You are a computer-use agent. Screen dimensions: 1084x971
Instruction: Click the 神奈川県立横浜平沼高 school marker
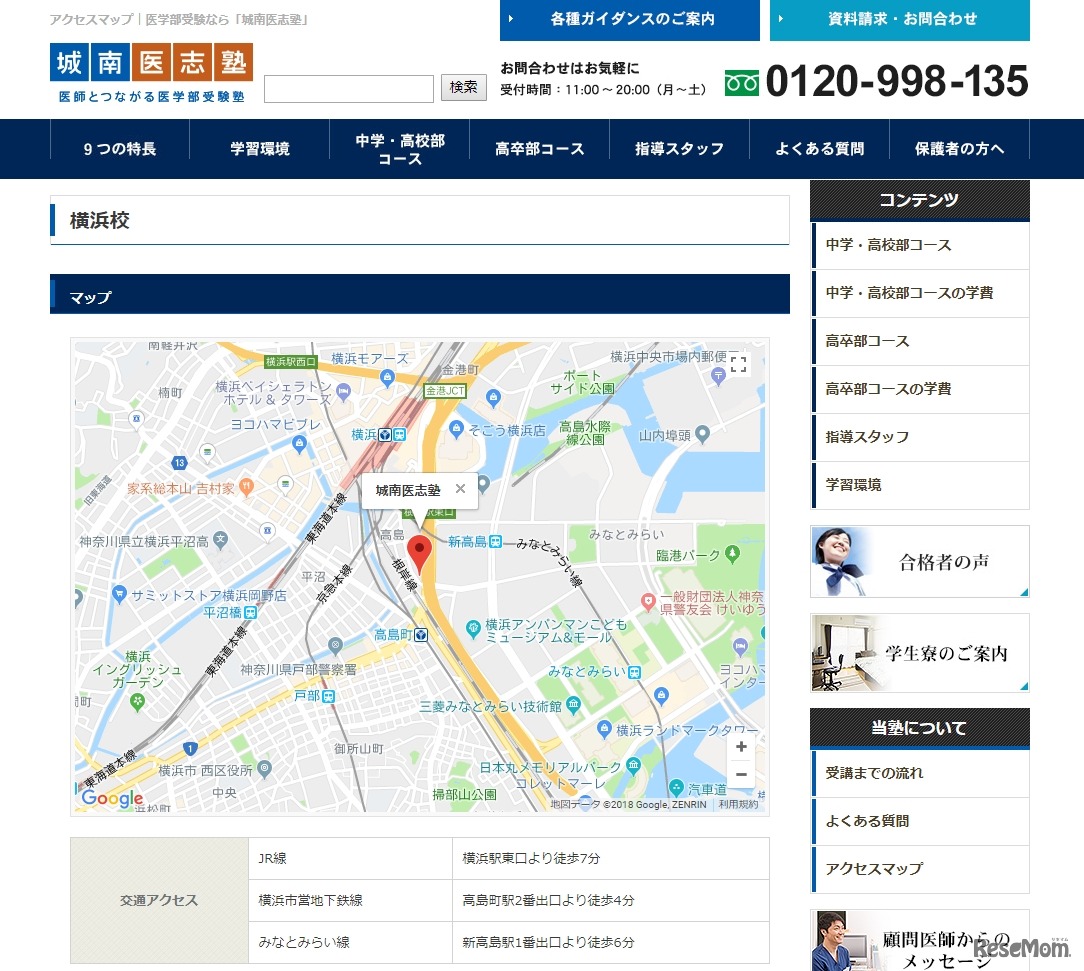[221, 540]
